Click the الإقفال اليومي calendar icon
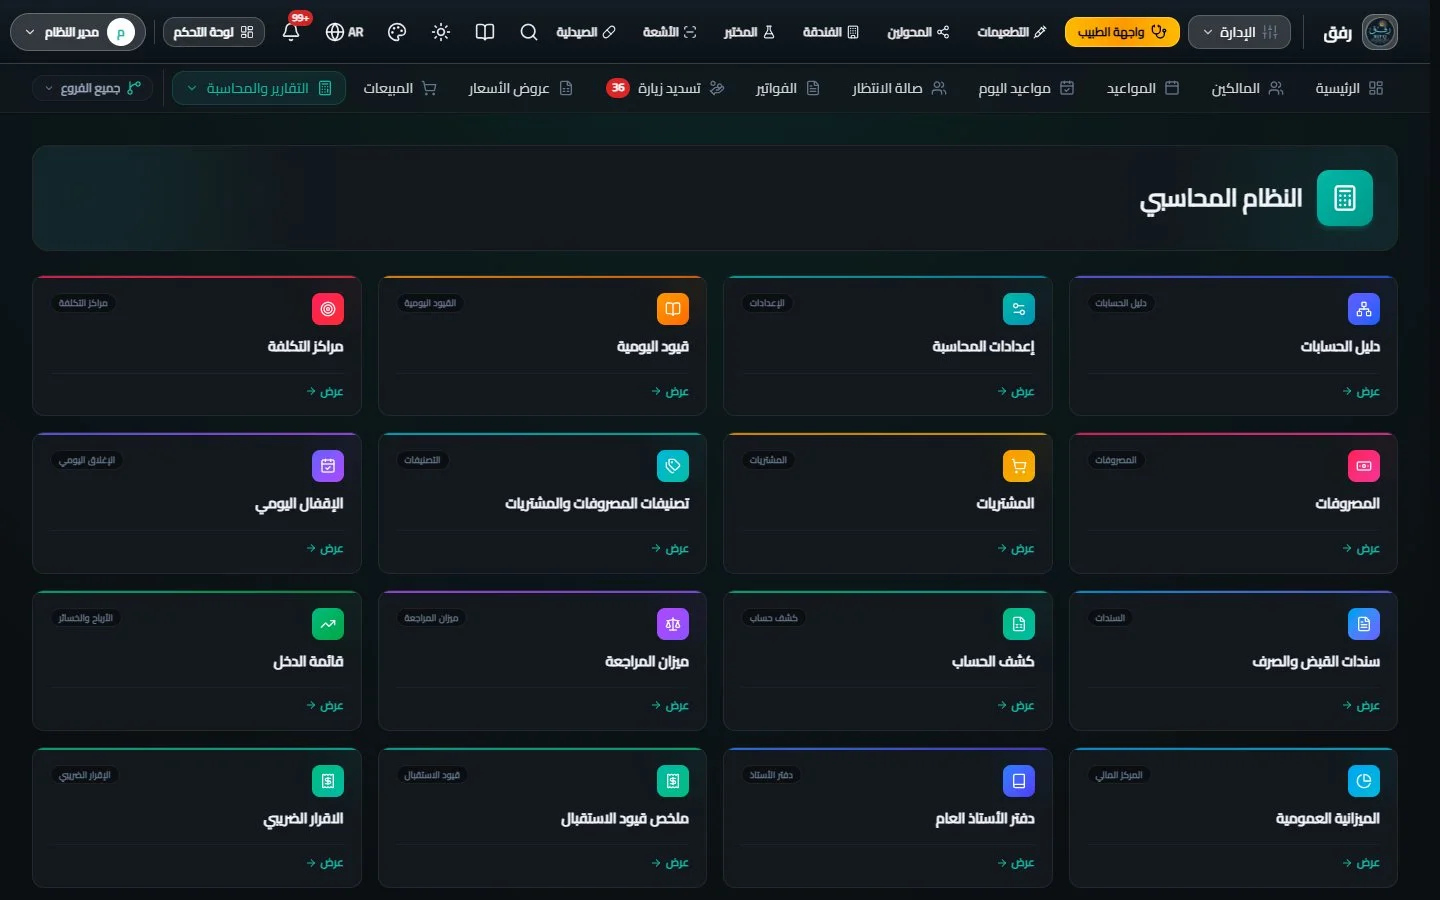This screenshot has width=1440, height=900. 328,466
